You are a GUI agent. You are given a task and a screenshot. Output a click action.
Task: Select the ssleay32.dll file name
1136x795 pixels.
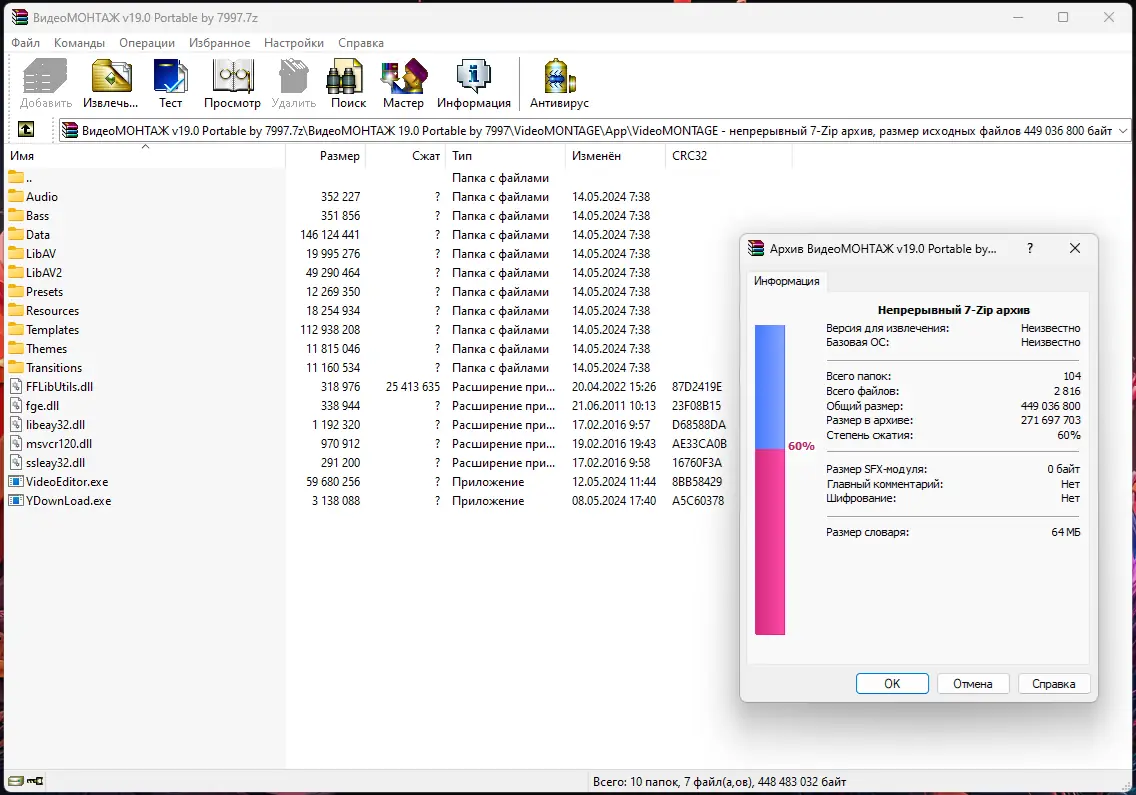click(x=55, y=462)
